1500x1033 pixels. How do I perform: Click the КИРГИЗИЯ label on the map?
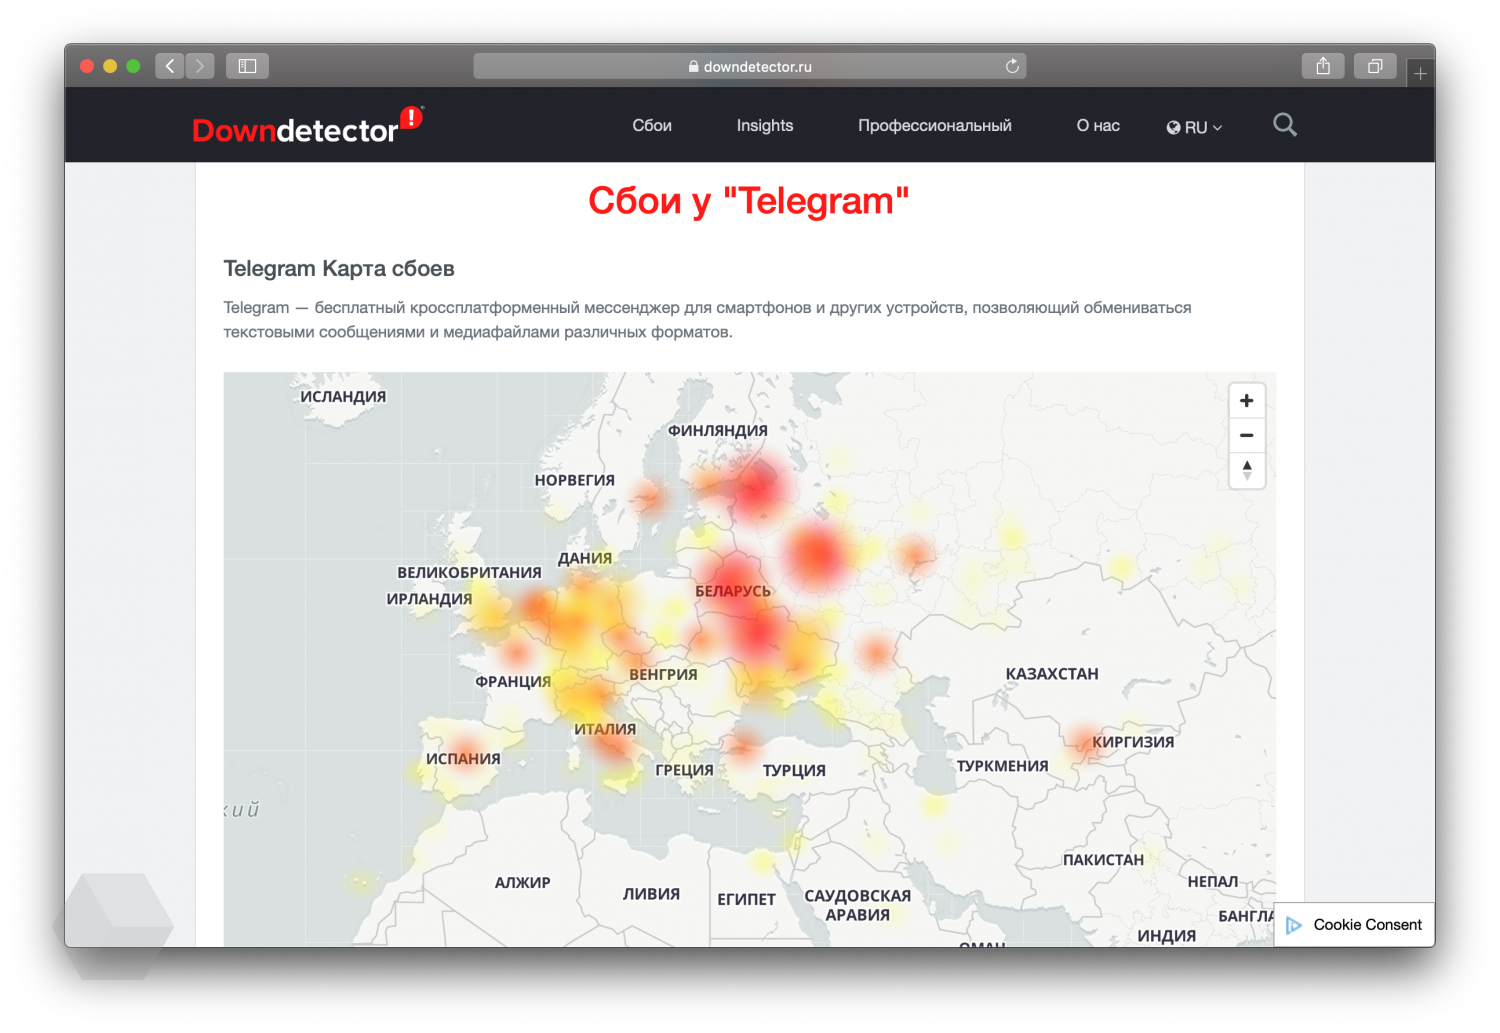pyautogui.click(x=1133, y=741)
